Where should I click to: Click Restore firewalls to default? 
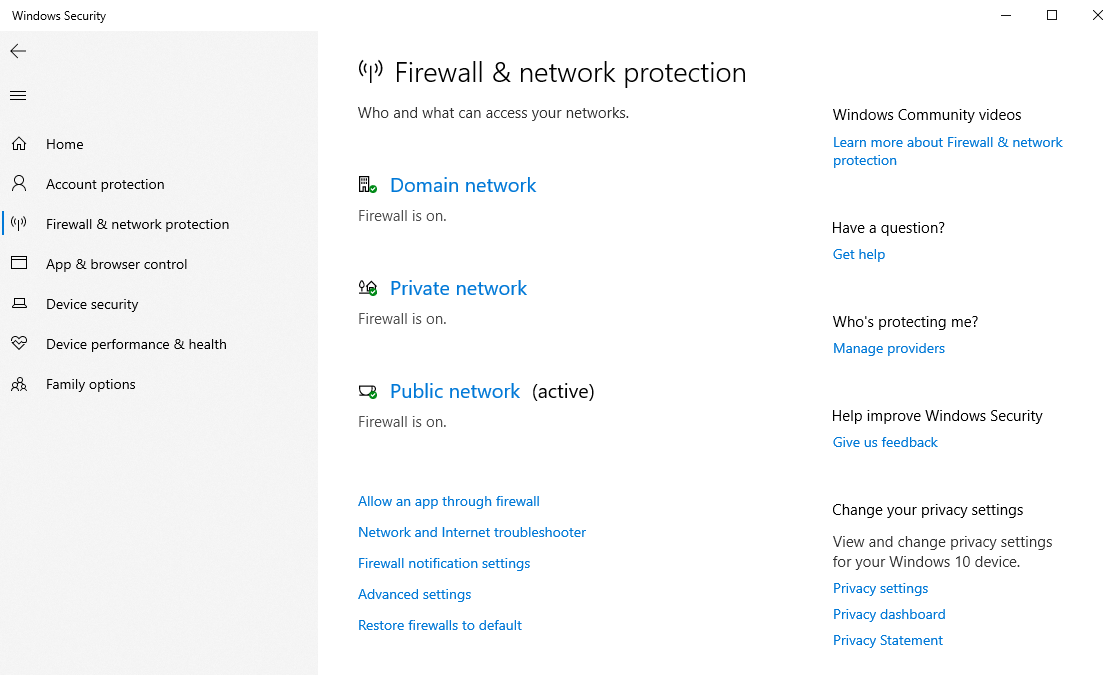pyautogui.click(x=440, y=625)
